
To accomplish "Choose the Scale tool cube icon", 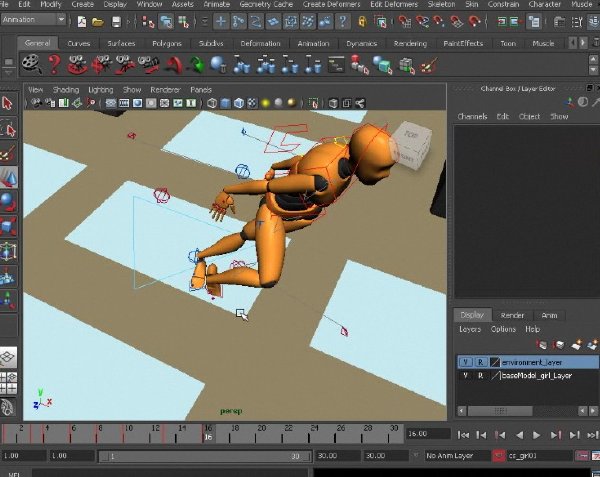I will point(8,227).
